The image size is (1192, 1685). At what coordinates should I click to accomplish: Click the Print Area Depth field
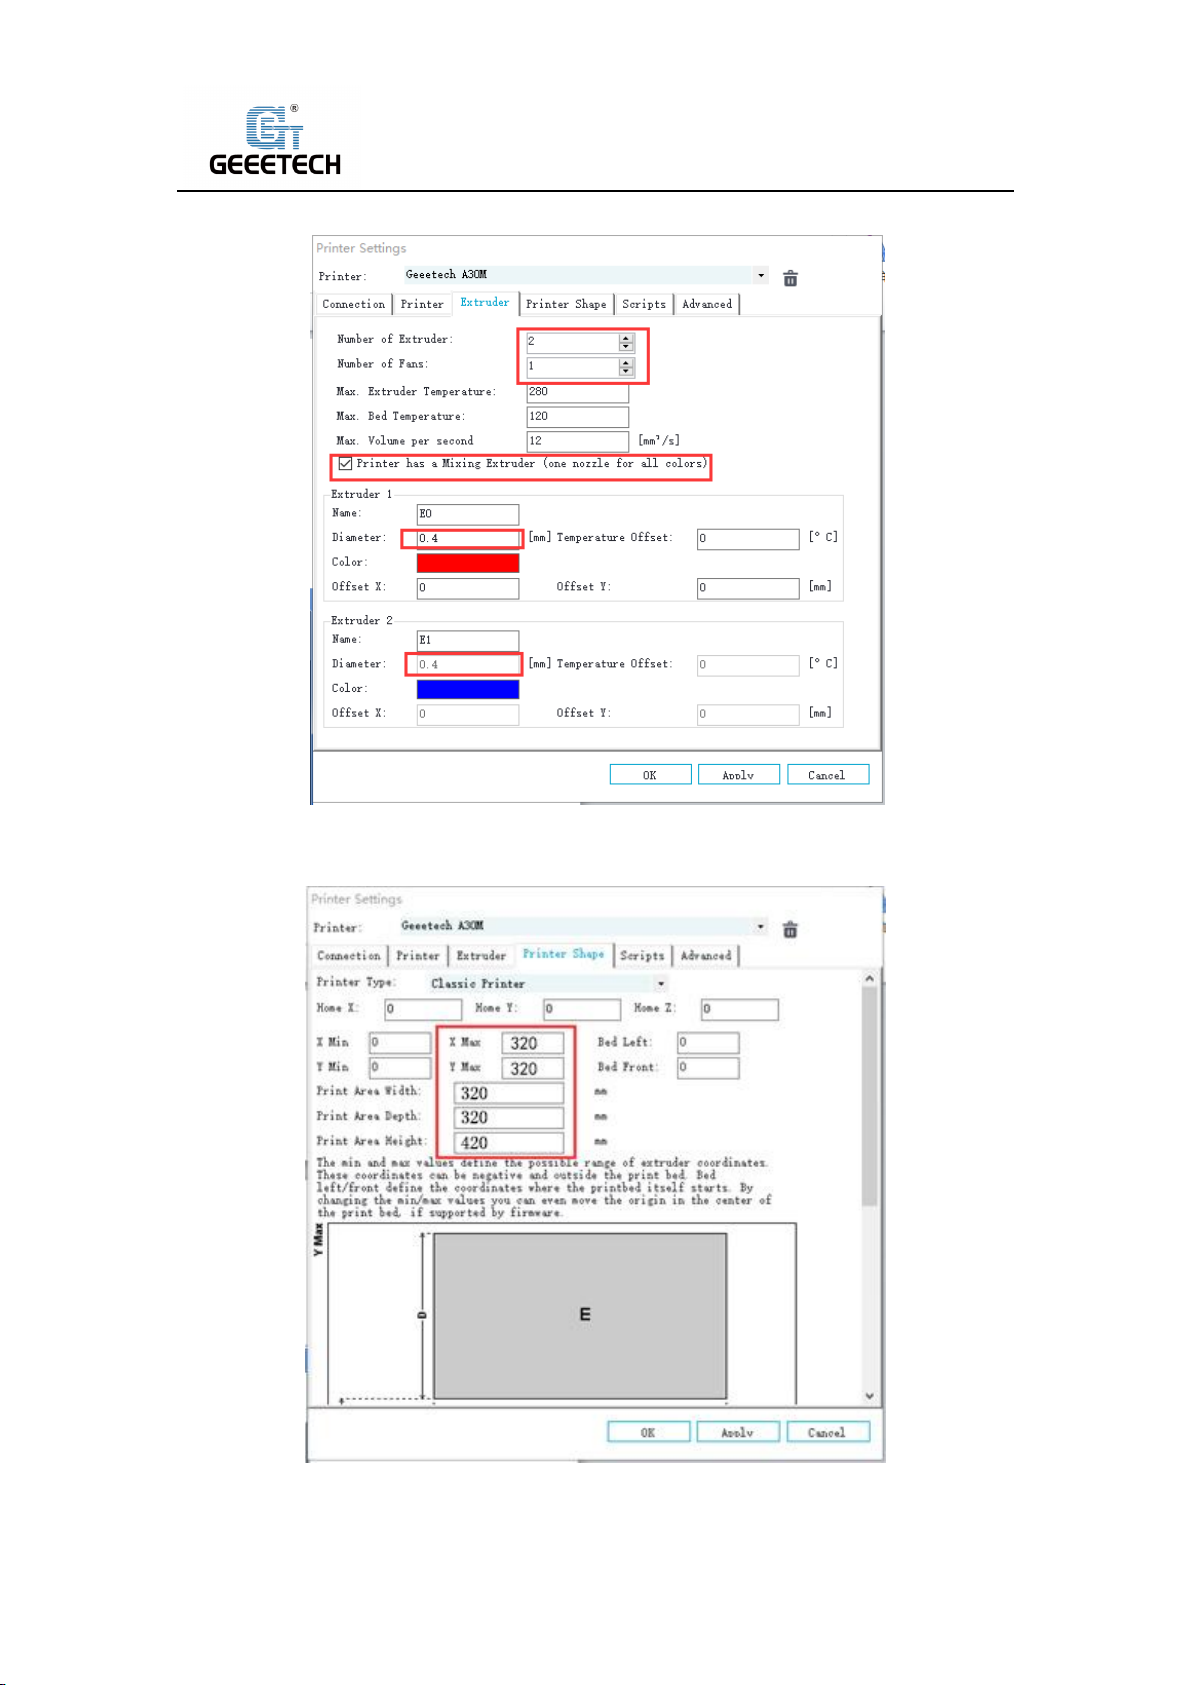click(509, 1118)
